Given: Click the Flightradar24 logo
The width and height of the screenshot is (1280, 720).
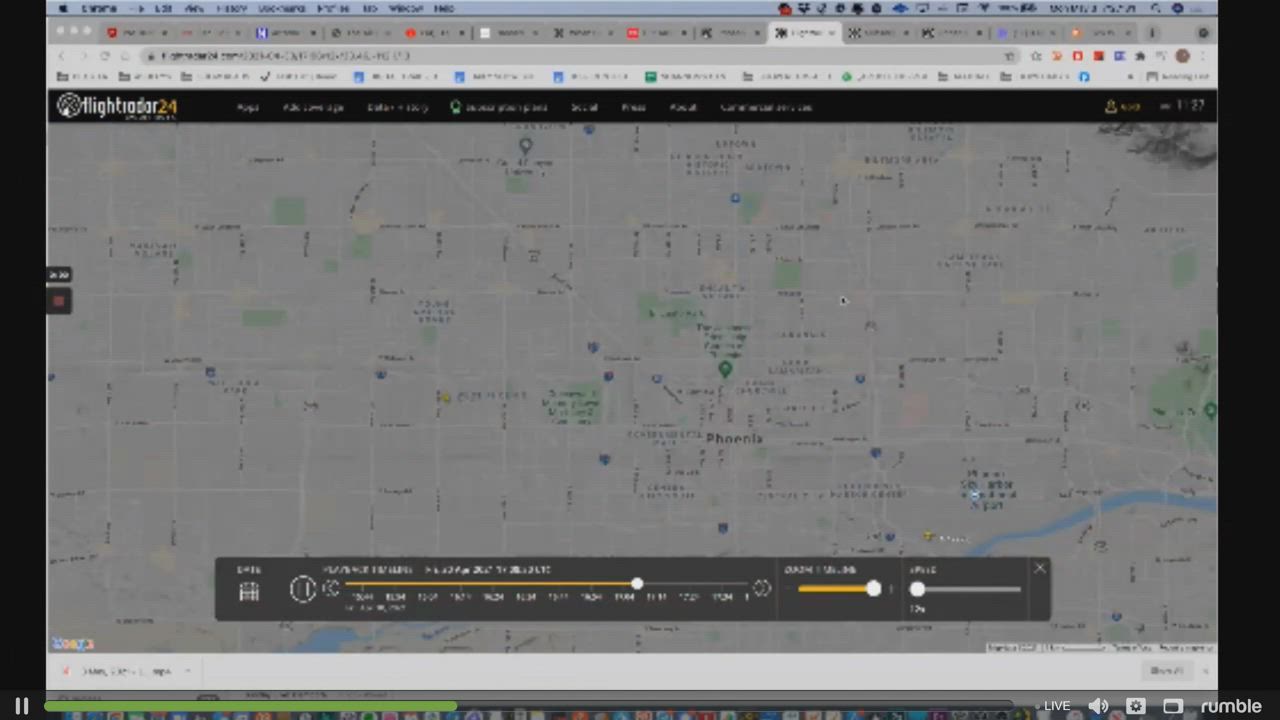Looking at the screenshot, I should click(x=117, y=106).
